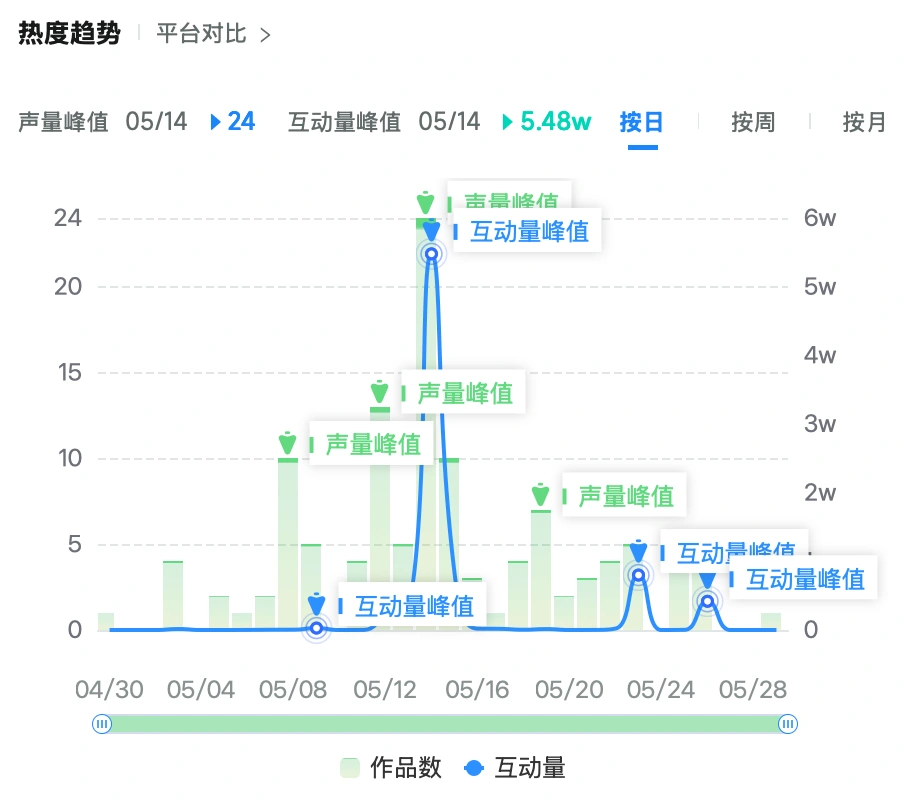
Task: Switch to the 按月 monthly view tab
Action: pos(864,122)
